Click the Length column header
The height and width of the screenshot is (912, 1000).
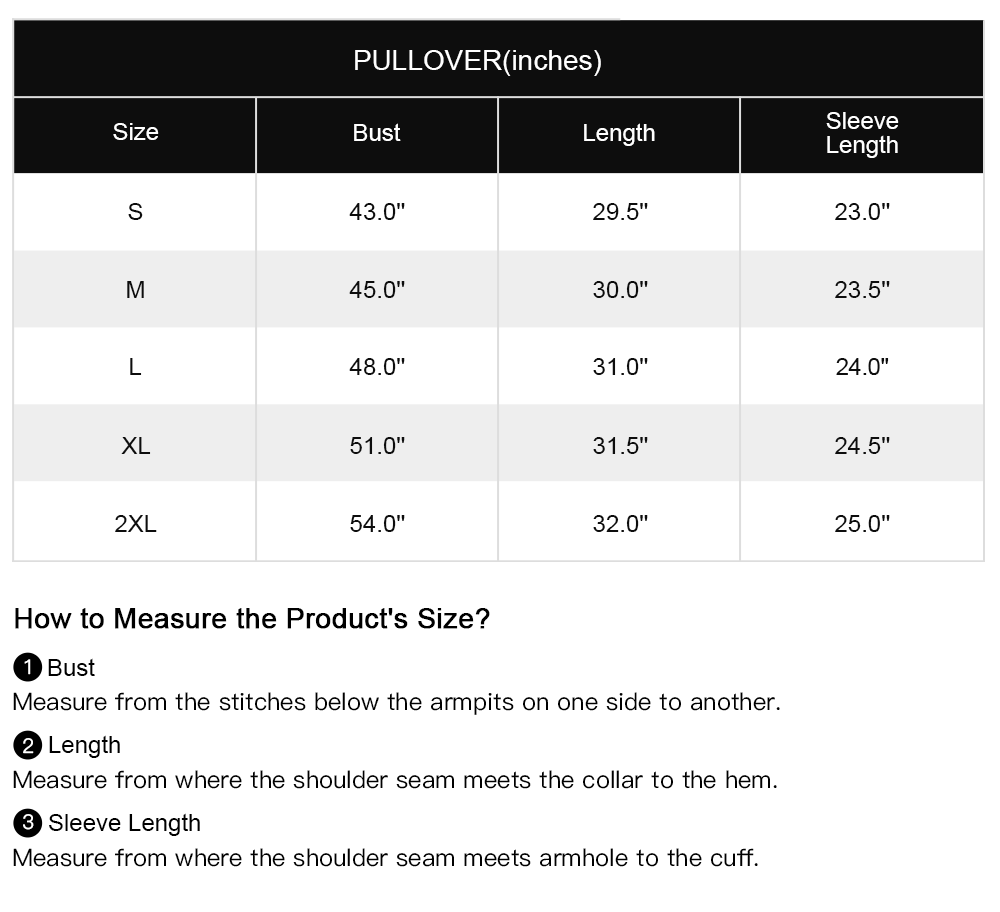[619, 133]
